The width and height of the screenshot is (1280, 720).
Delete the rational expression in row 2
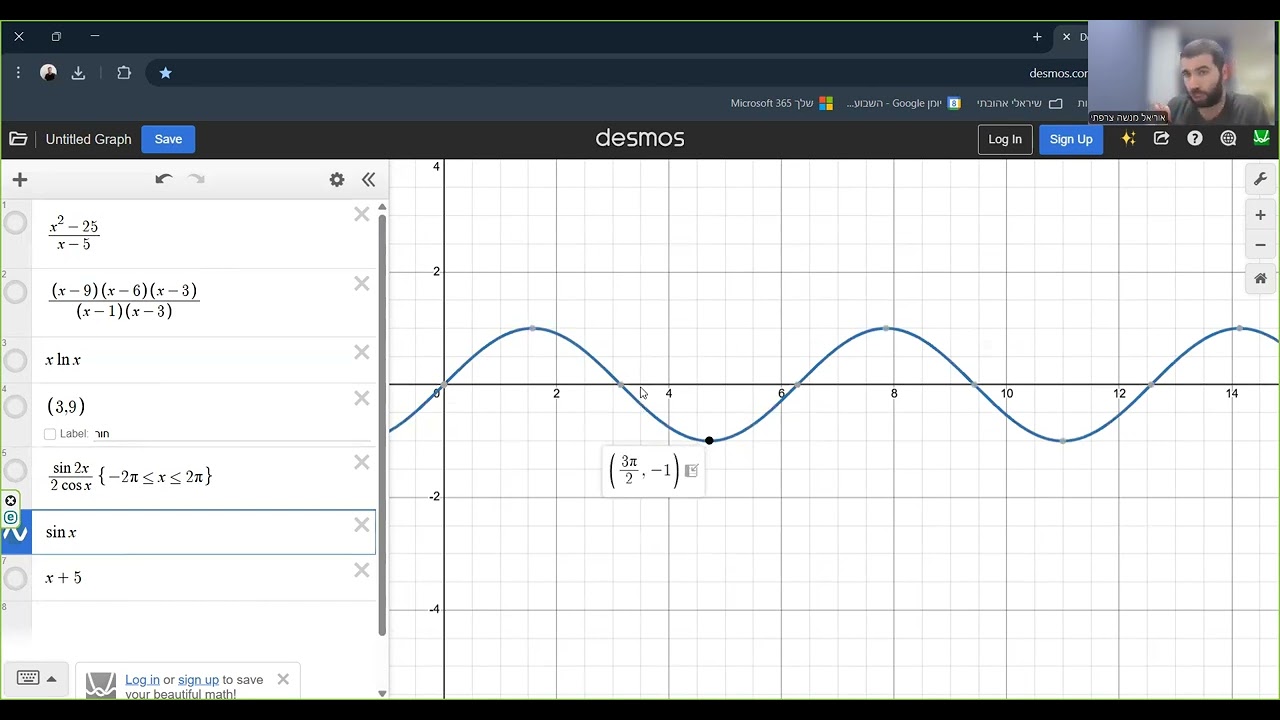tap(362, 284)
